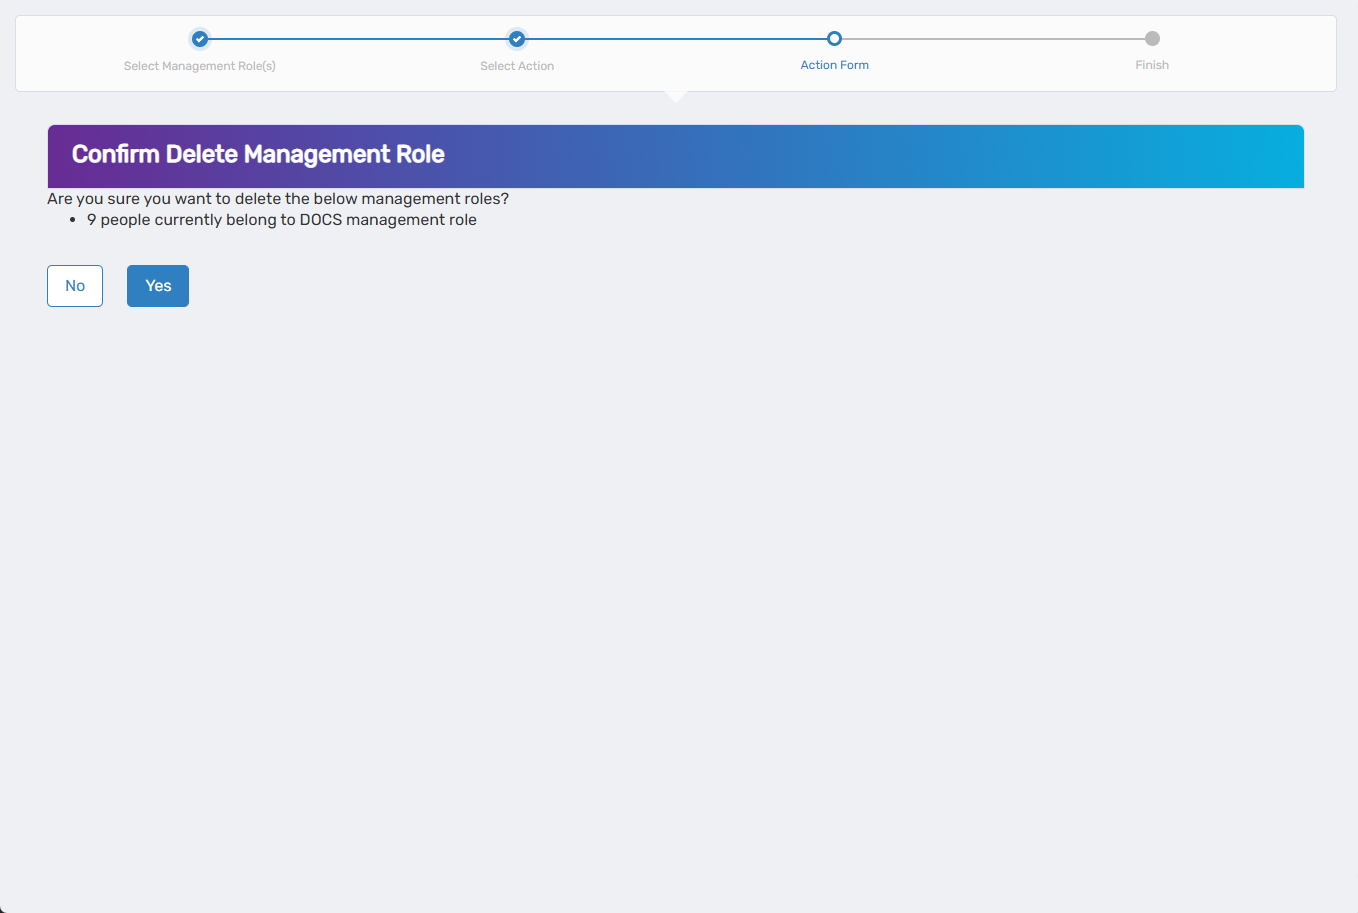The image size is (1358, 913).
Task: Click the completed checkmark for Select Management Role(s)
Action: 199,39
